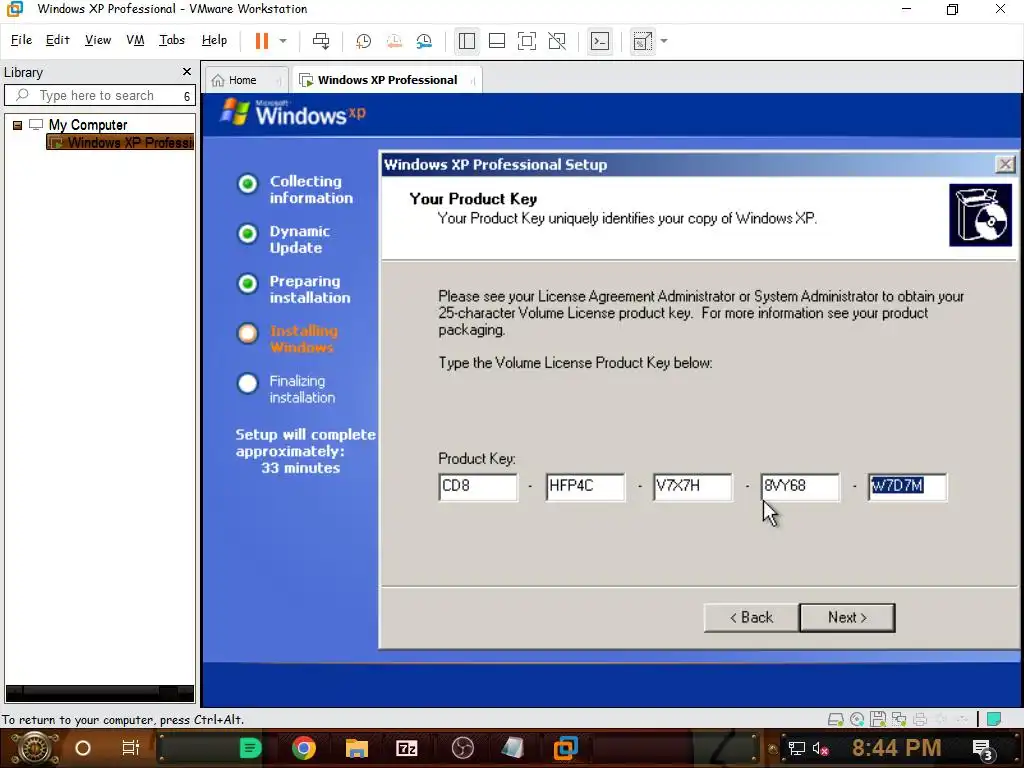Screen dimensions: 1024x768
Task: Click the network tray icon
Action: coord(796,748)
